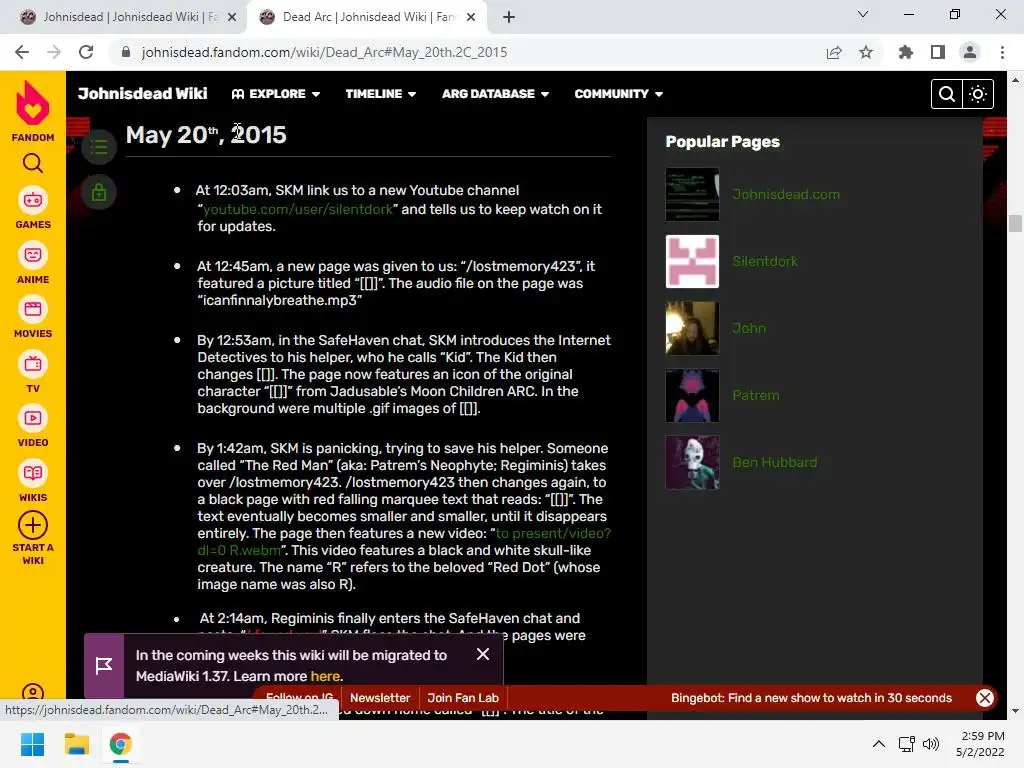
Task: Open the Silentdork popular page
Action: (x=765, y=261)
